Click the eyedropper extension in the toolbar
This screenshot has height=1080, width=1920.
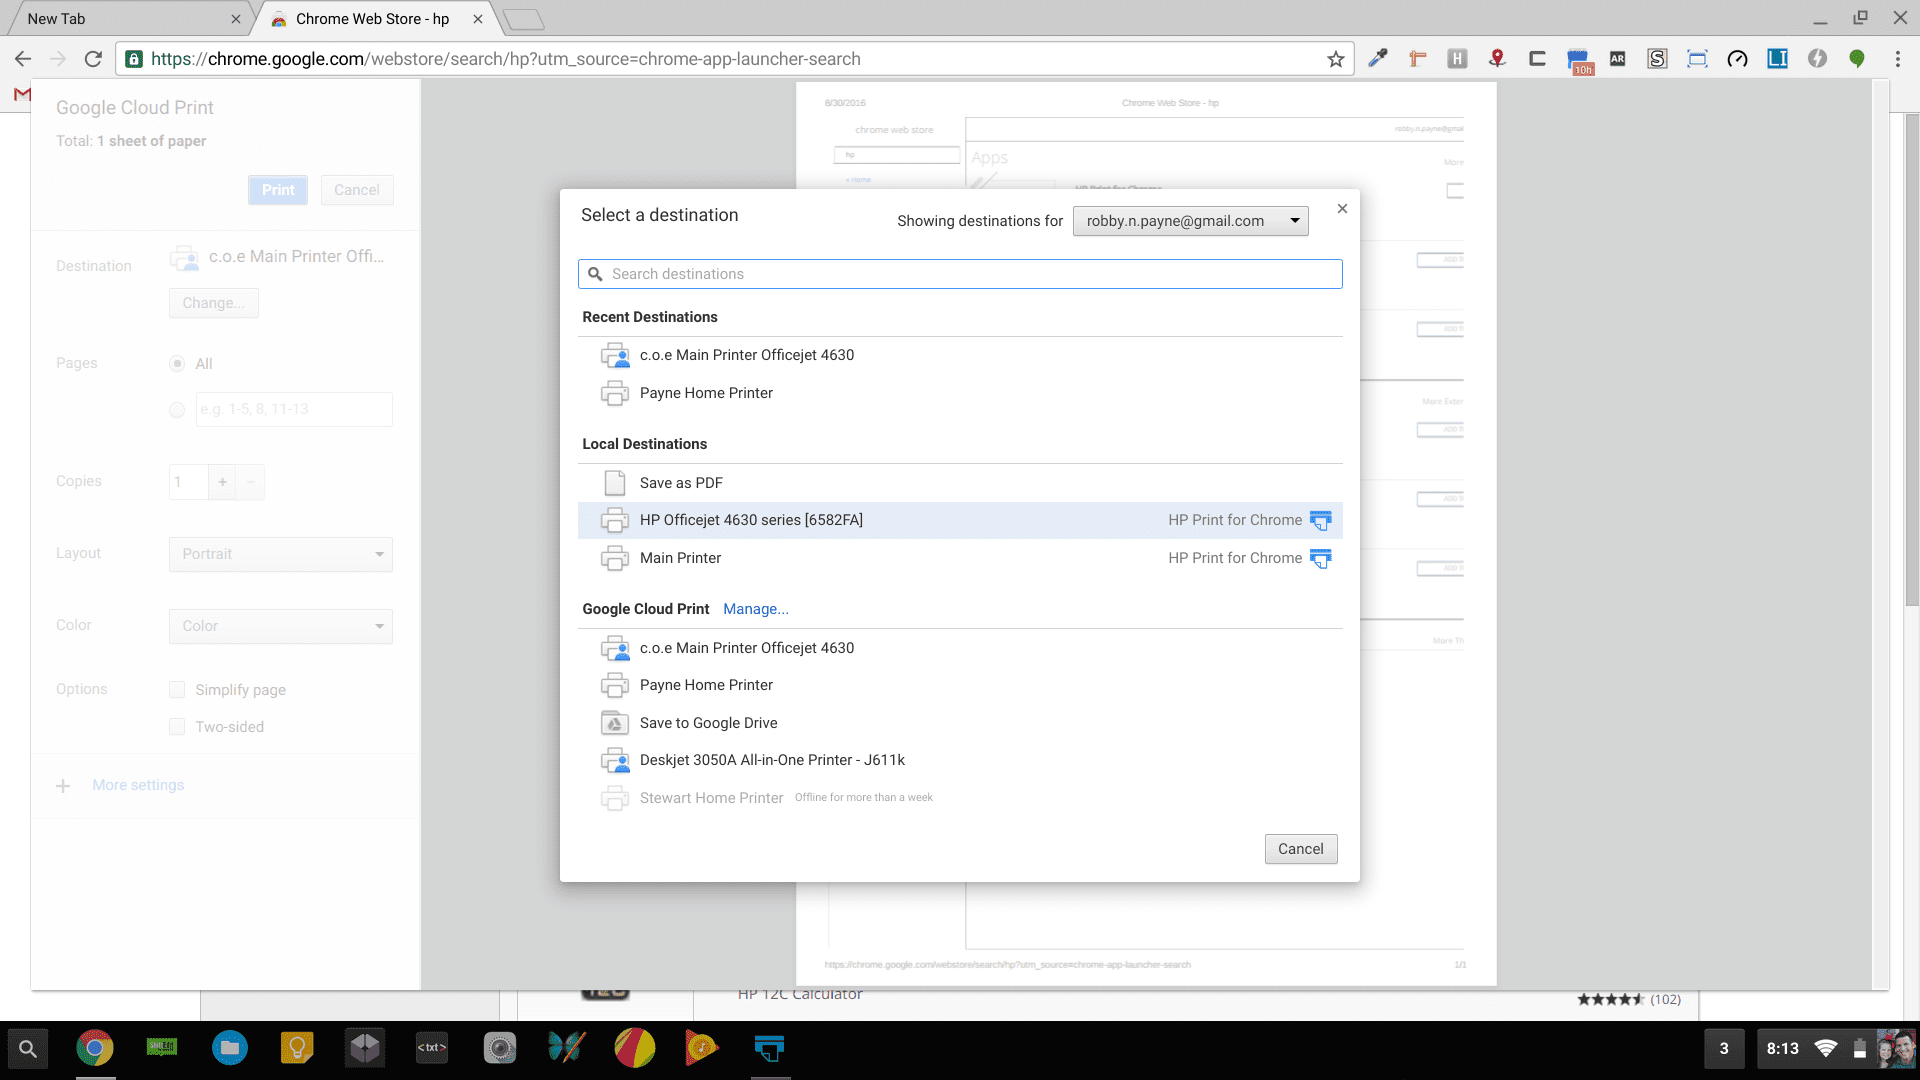[1377, 58]
